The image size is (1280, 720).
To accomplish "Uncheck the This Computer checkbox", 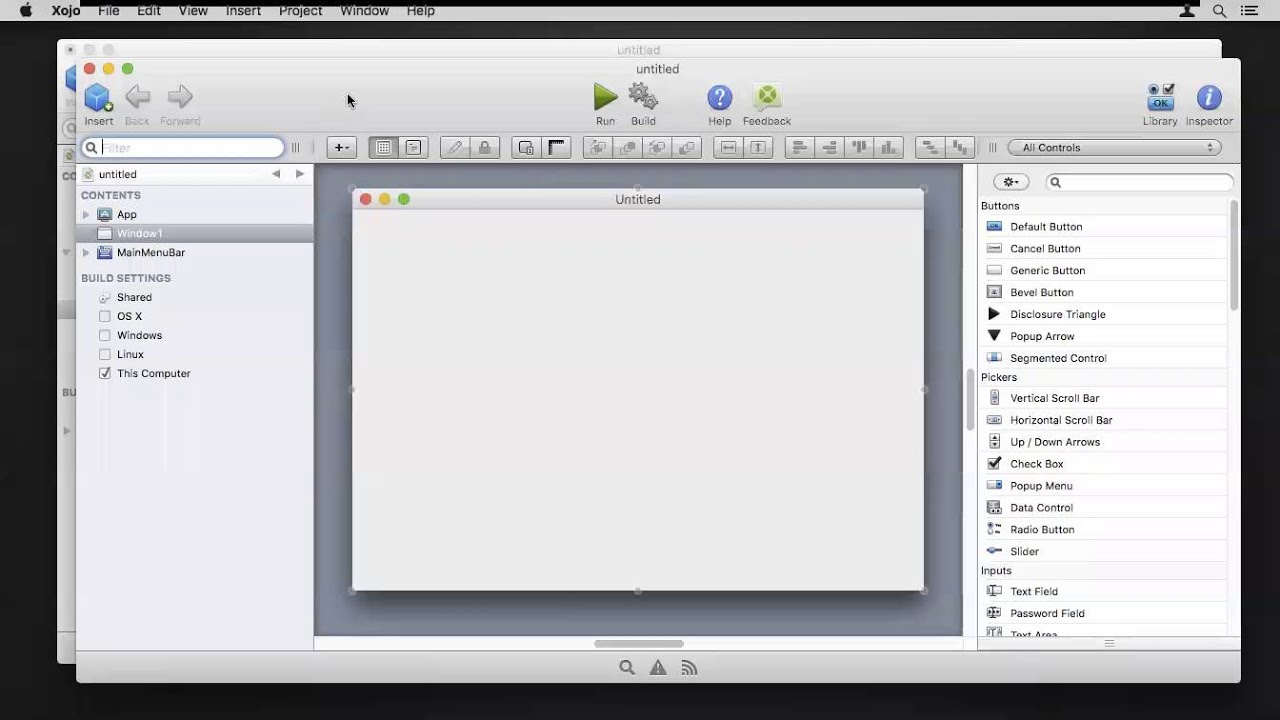I will [x=105, y=373].
